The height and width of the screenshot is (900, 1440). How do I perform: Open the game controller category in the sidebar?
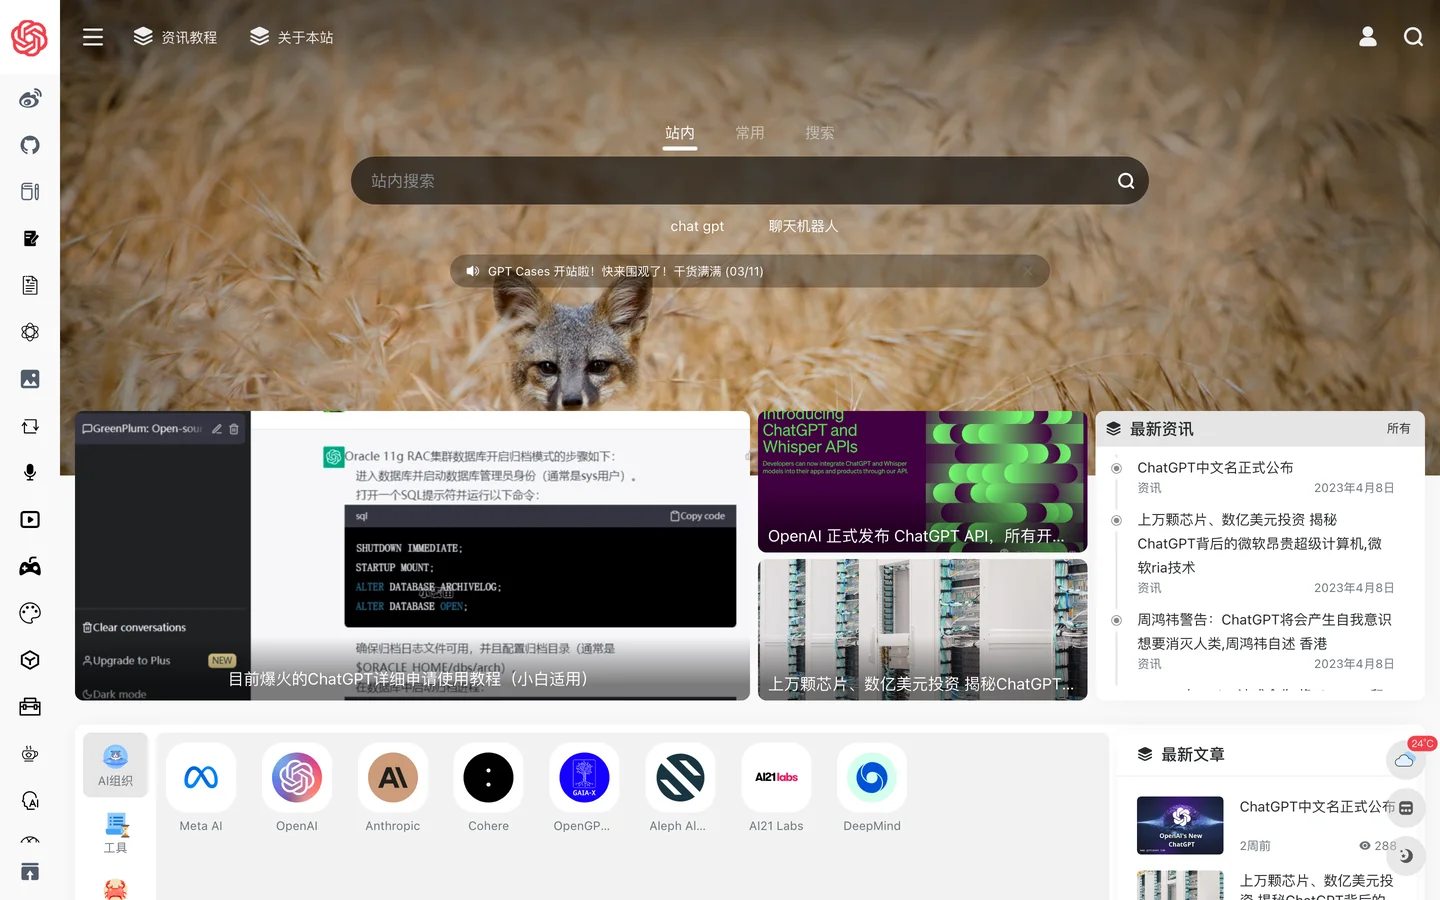30,566
